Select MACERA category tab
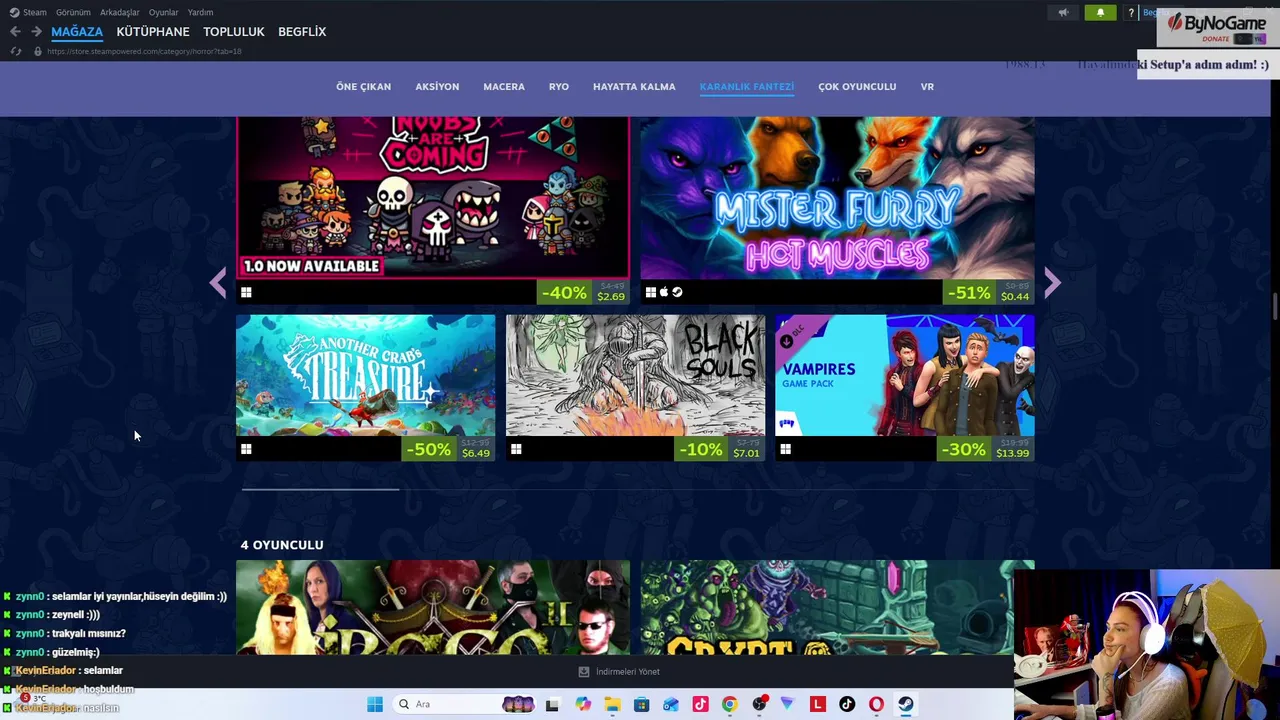Image resolution: width=1280 pixels, height=720 pixels. [504, 87]
